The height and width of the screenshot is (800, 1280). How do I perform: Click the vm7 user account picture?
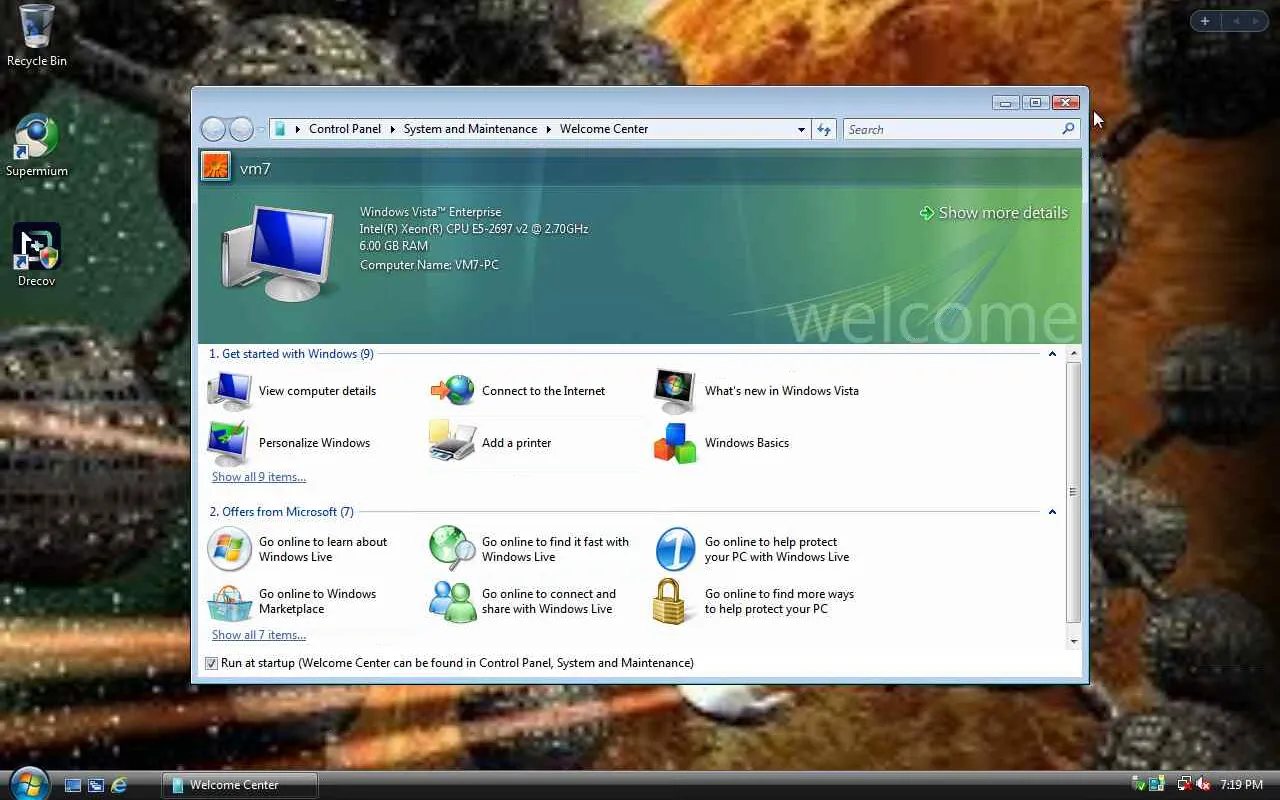point(216,166)
